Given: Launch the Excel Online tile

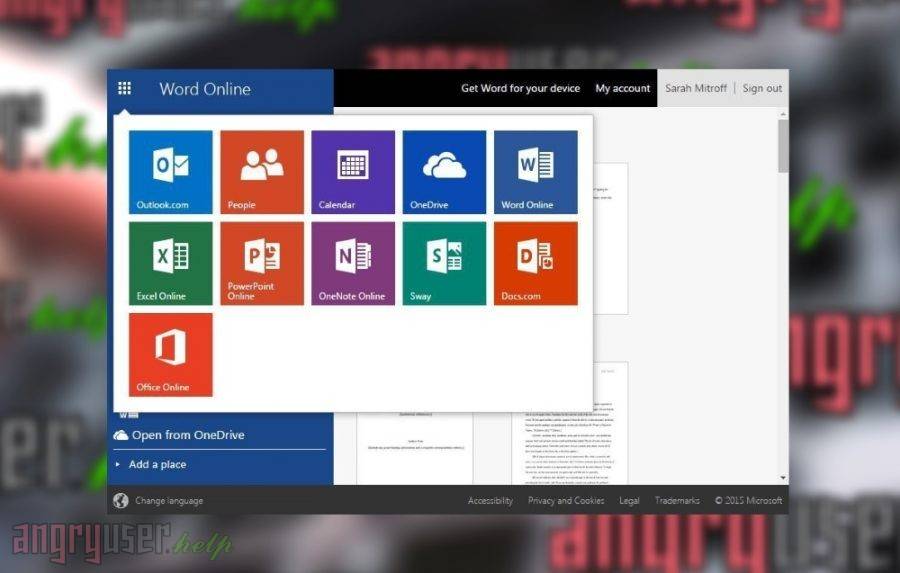Looking at the screenshot, I should [170, 264].
